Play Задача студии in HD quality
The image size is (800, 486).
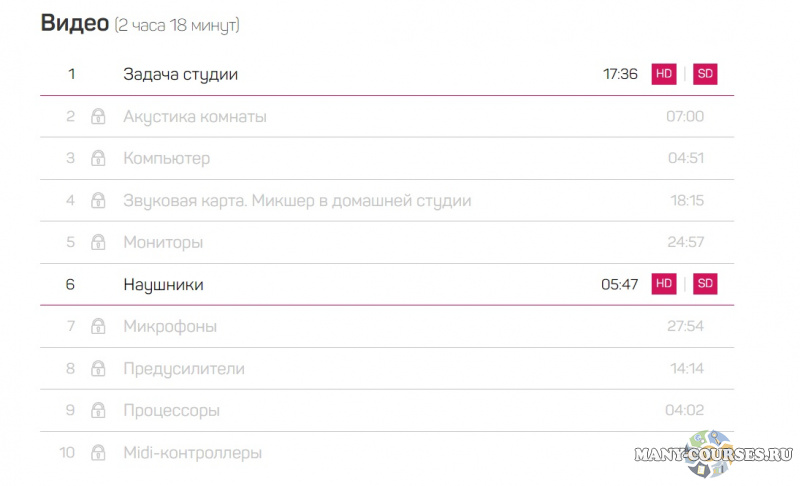tap(663, 74)
